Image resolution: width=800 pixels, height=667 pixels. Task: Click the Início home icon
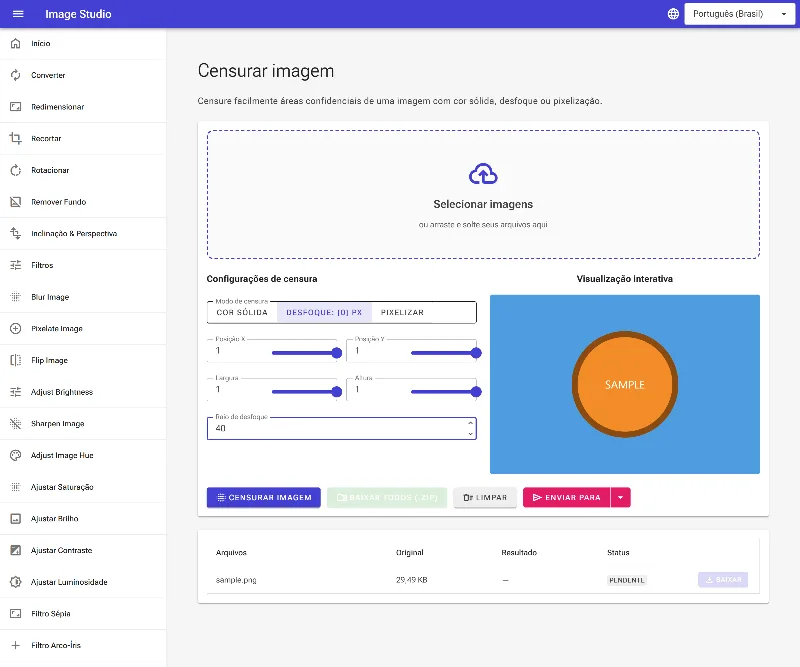pyautogui.click(x=16, y=43)
